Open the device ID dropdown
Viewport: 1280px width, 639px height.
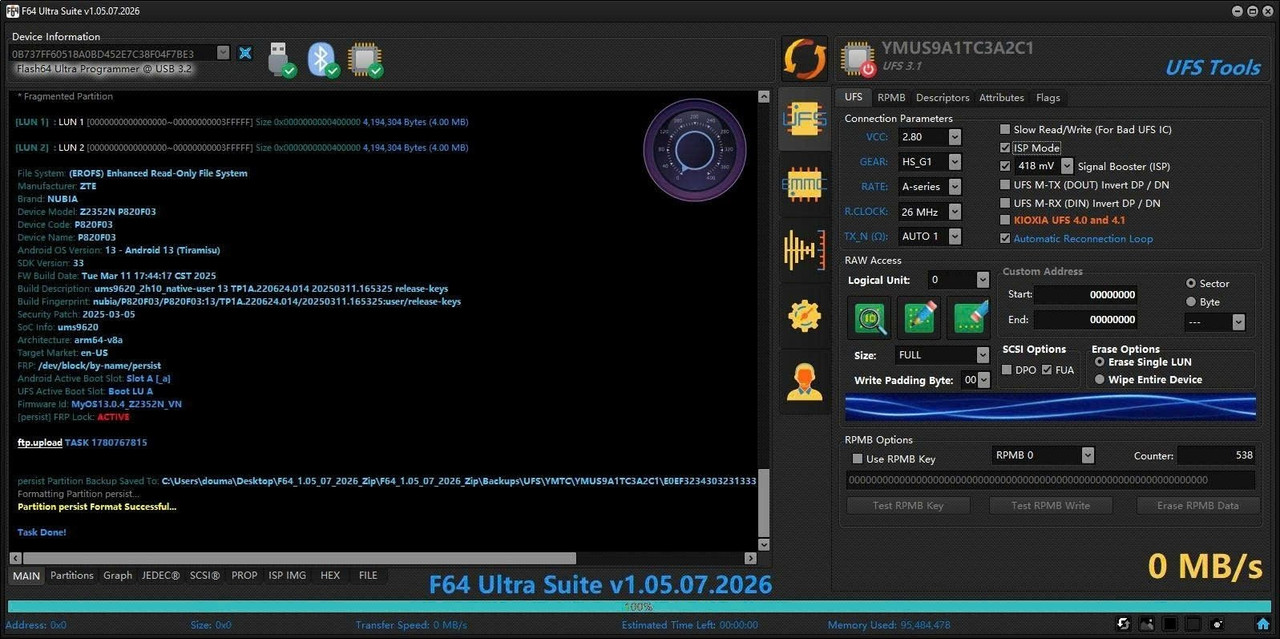point(223,53)
